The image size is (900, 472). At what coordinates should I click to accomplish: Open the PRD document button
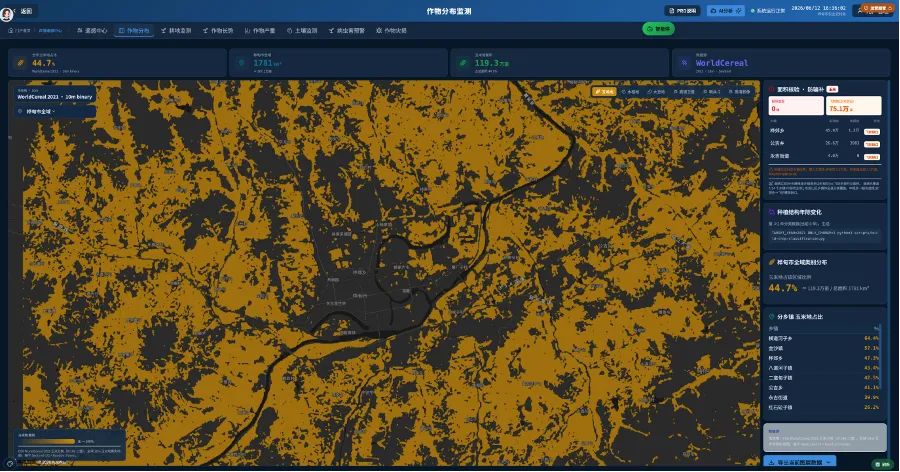click(x=682, y=10)
